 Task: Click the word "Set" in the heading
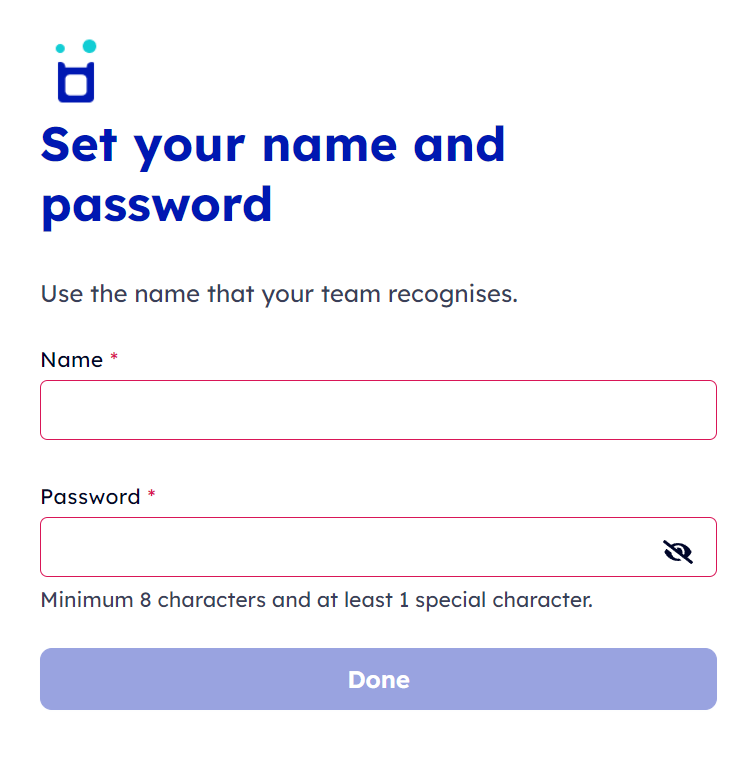[79, 145]
